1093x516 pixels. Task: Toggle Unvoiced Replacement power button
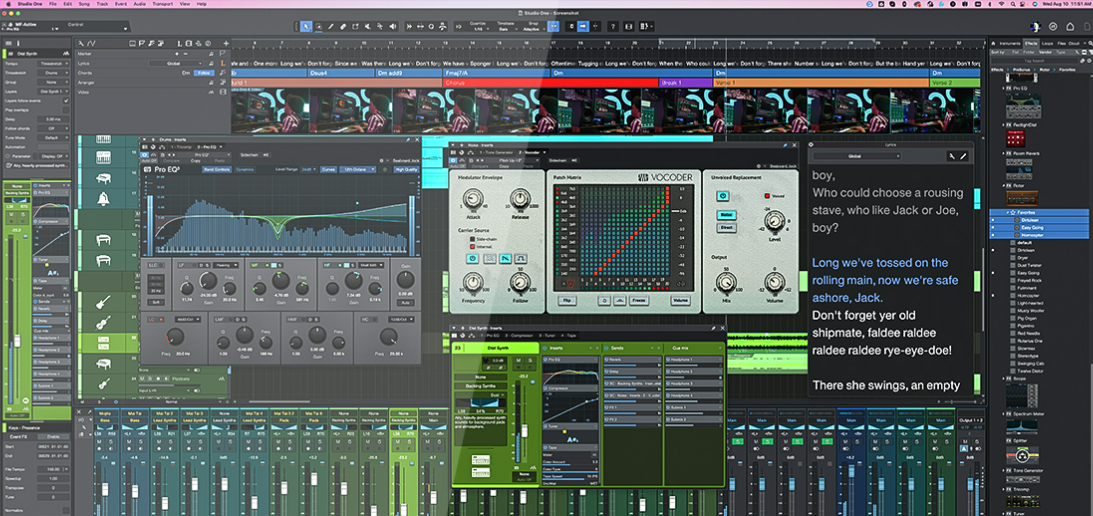click(723, 196)
